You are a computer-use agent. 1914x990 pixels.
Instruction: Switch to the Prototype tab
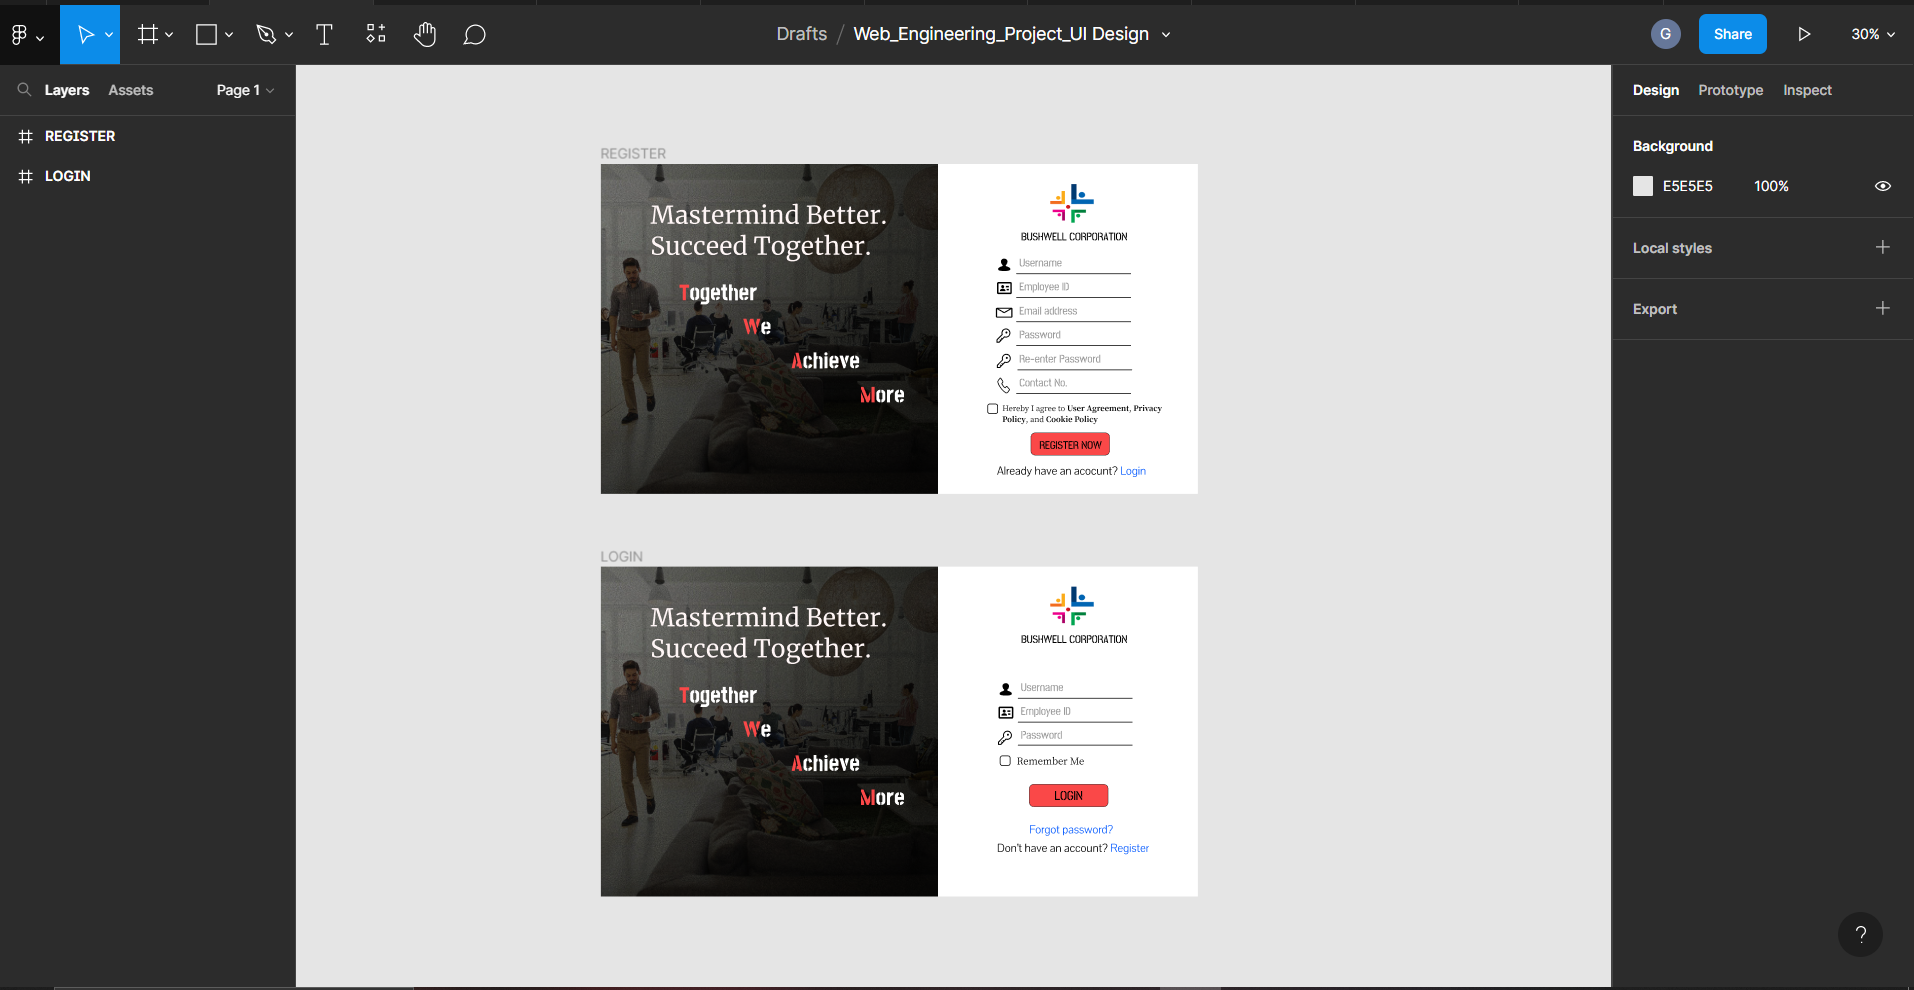coord(1730,89)
